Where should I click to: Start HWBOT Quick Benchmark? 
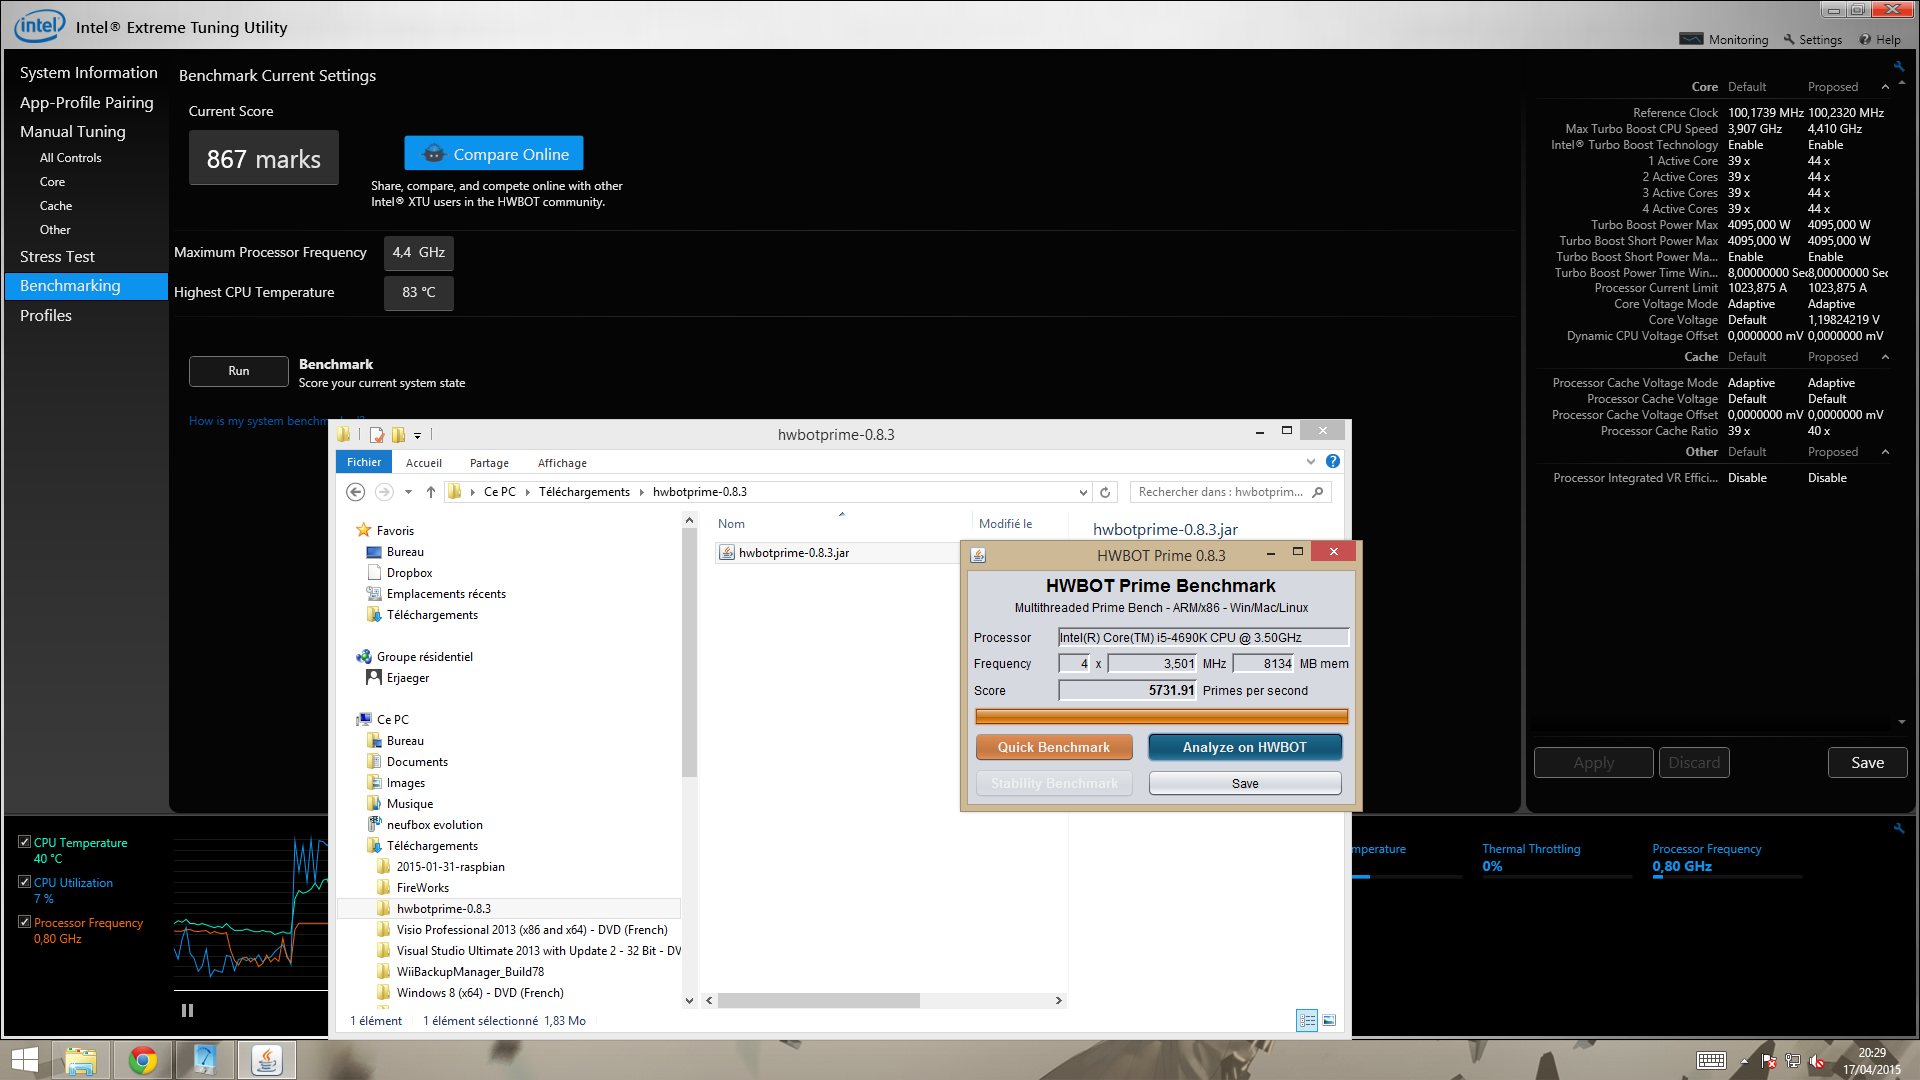1054,747
